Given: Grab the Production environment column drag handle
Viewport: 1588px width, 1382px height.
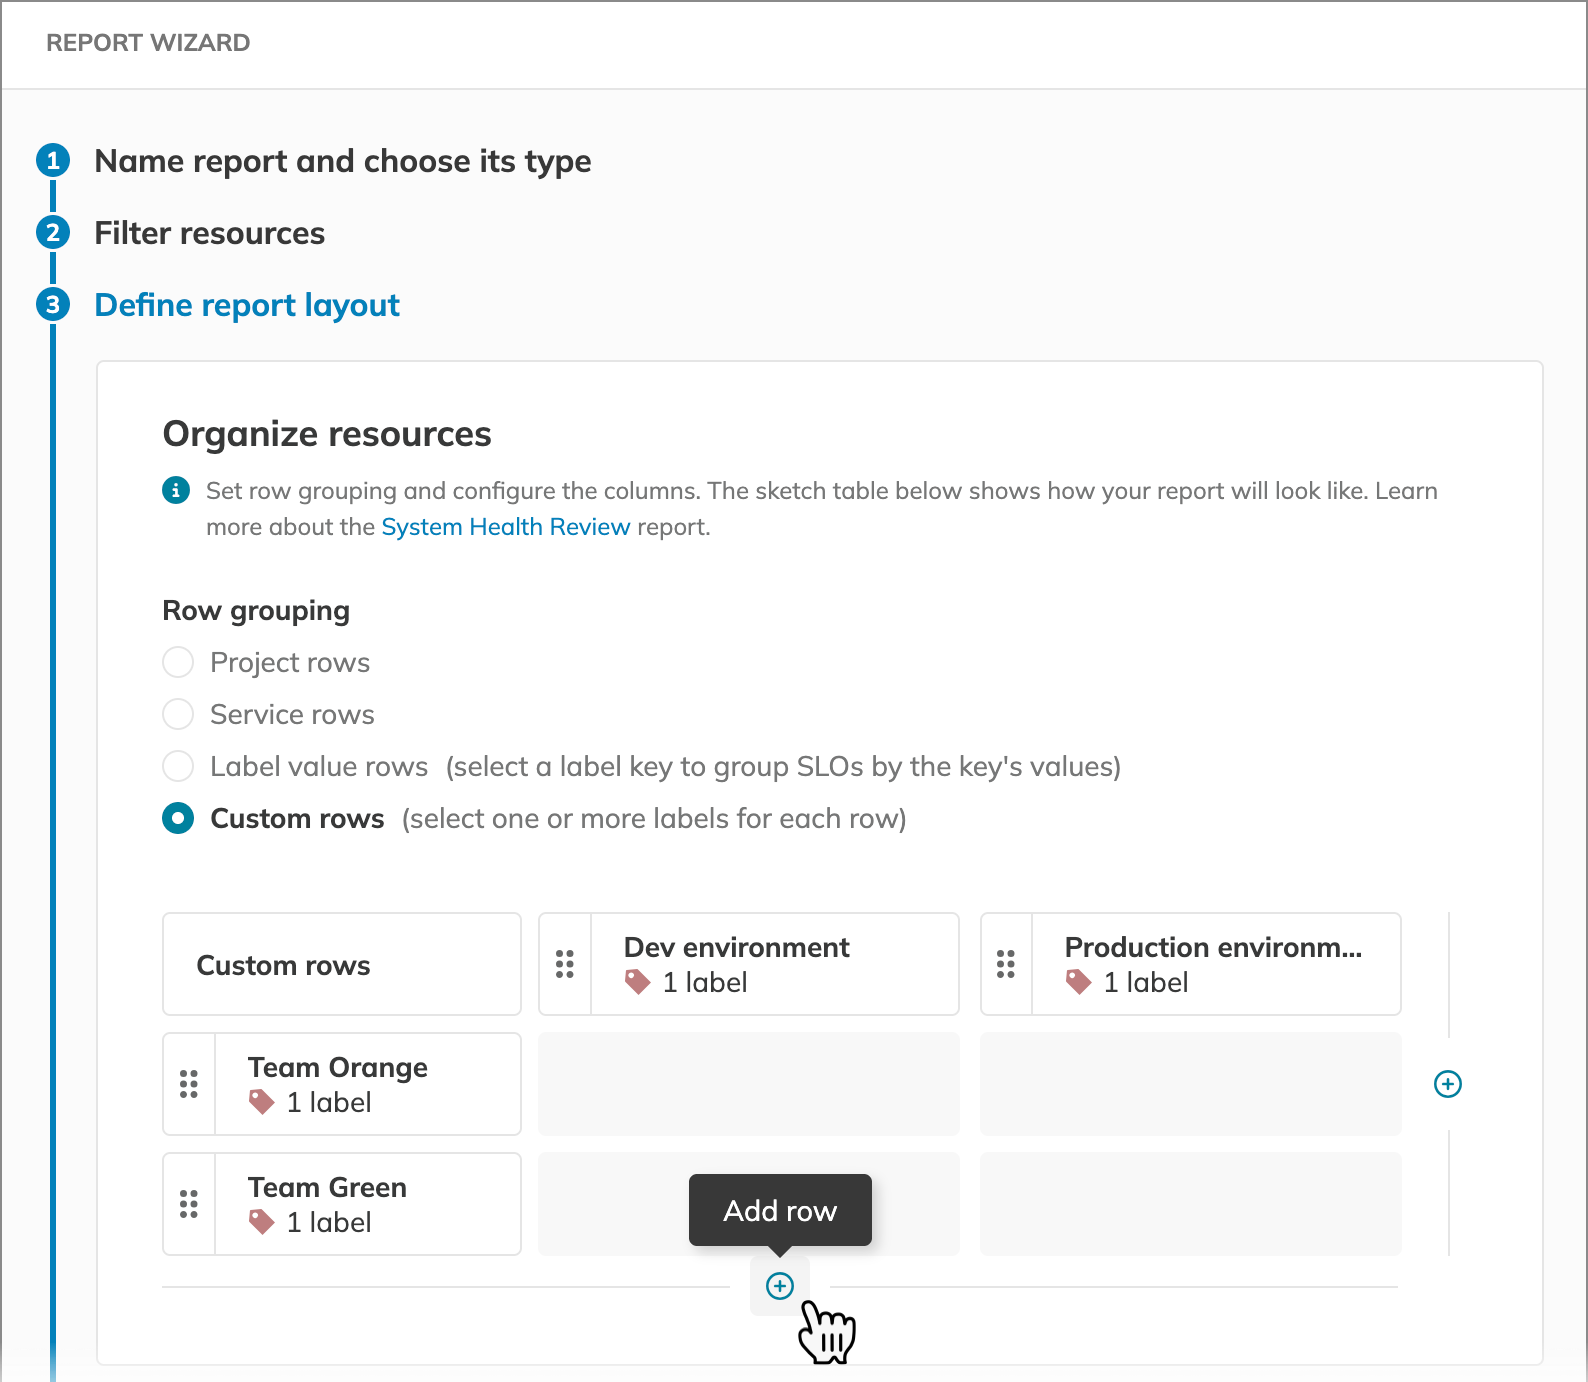Looking at the screenshot, I should (1006, 964).
